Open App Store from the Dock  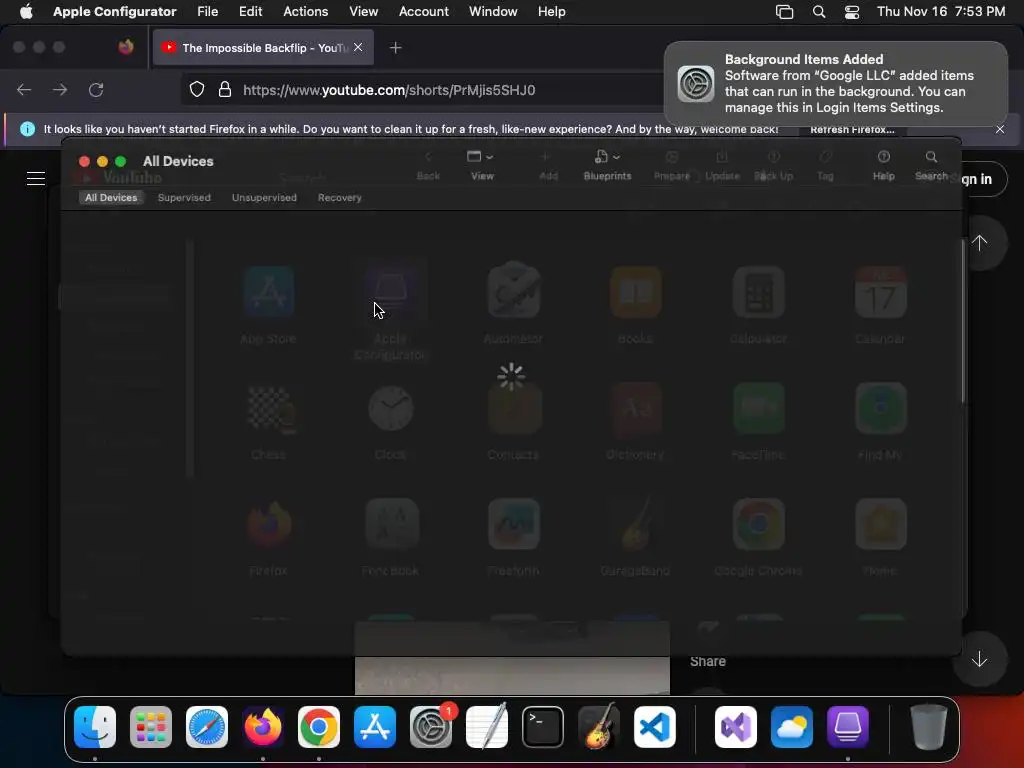[375, 727]
